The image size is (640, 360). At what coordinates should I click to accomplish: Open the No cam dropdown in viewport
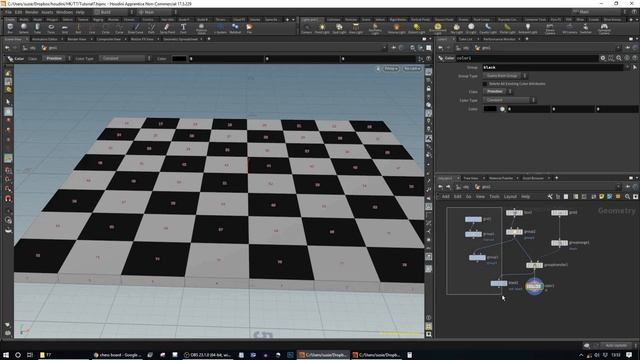412,69
